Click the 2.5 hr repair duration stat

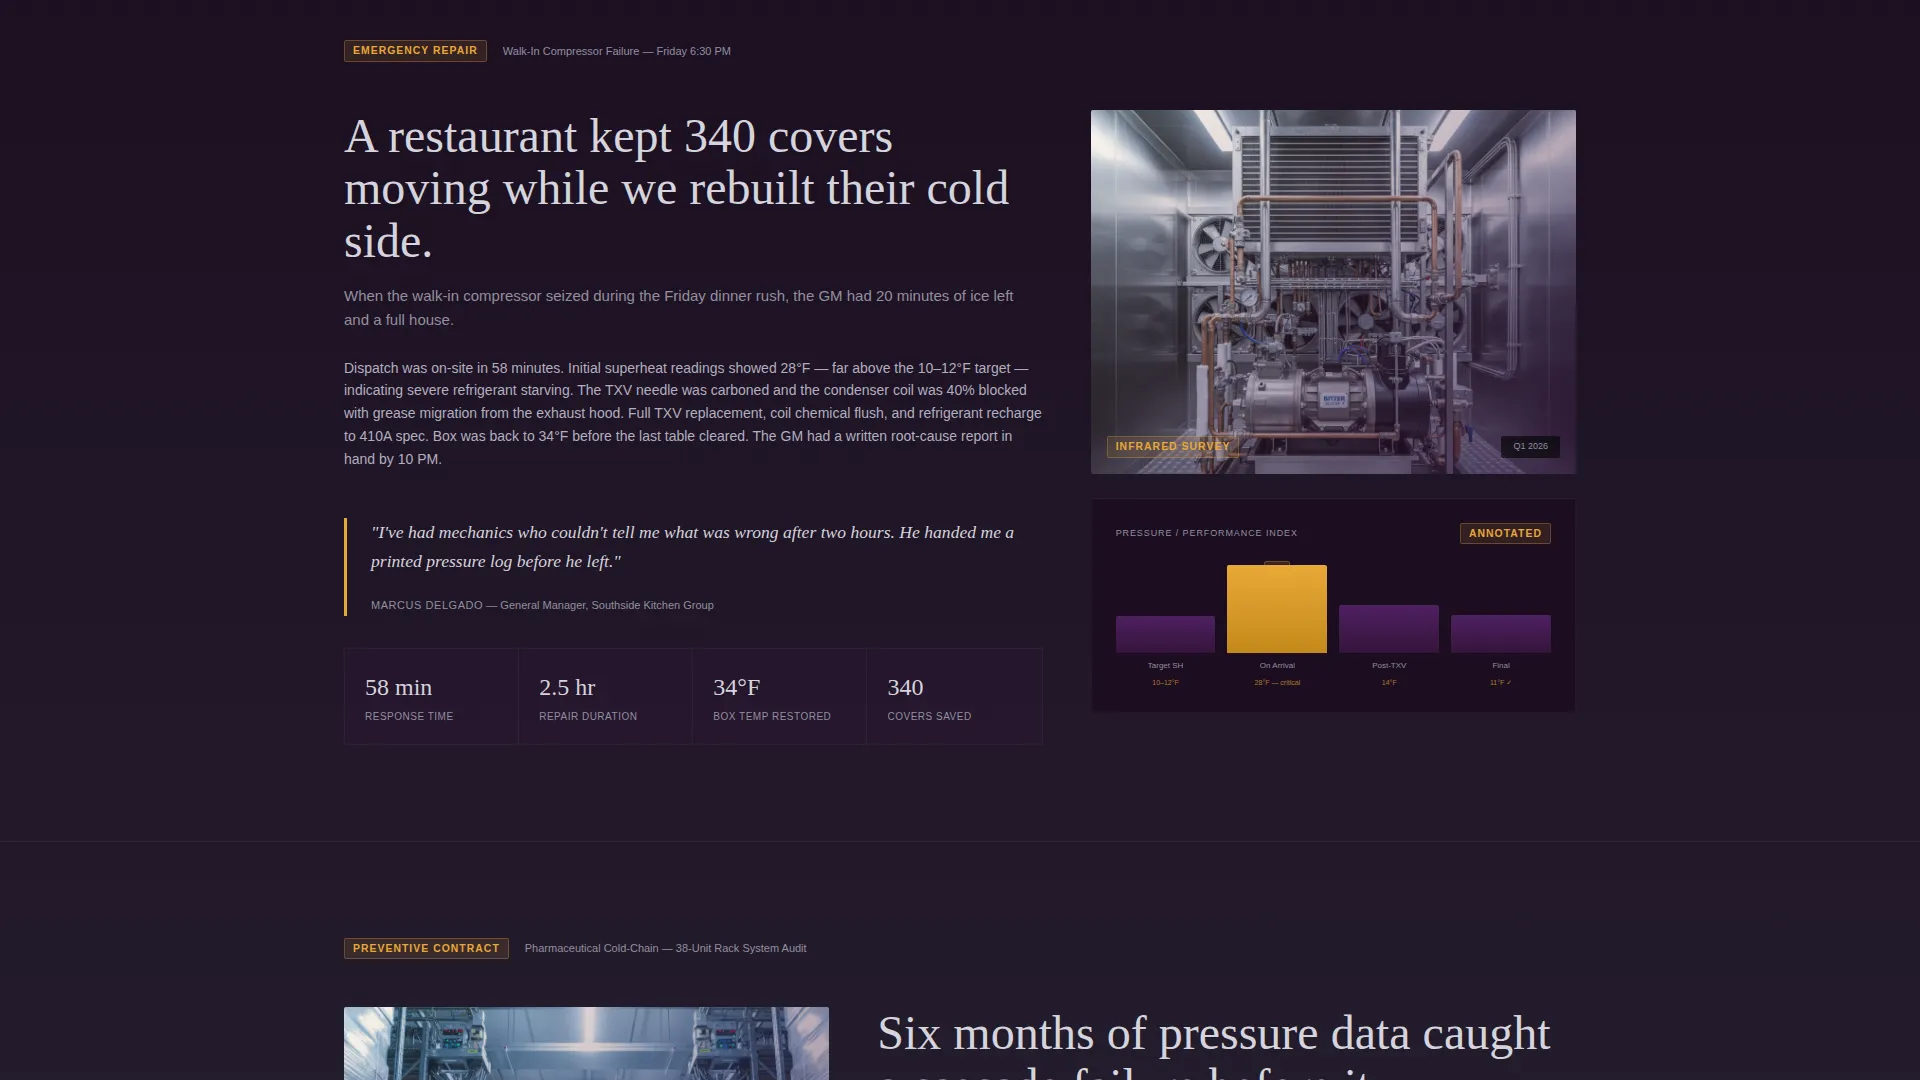coord(605,697)
